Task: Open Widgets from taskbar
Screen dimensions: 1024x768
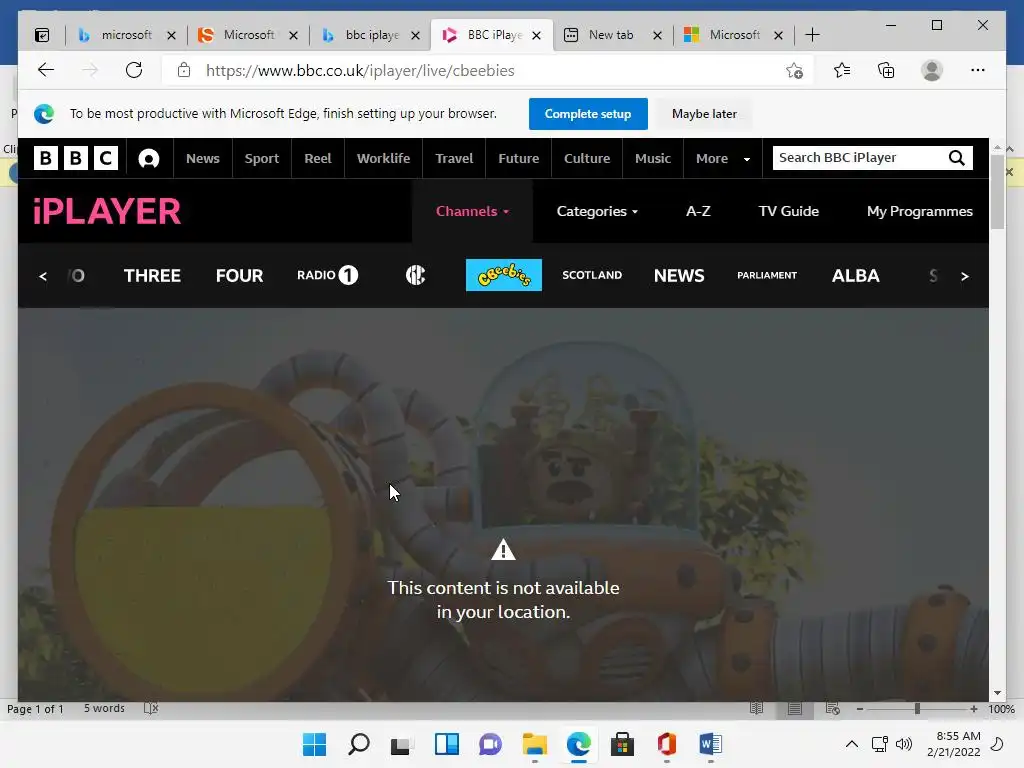Action: (x=447, y=744)
